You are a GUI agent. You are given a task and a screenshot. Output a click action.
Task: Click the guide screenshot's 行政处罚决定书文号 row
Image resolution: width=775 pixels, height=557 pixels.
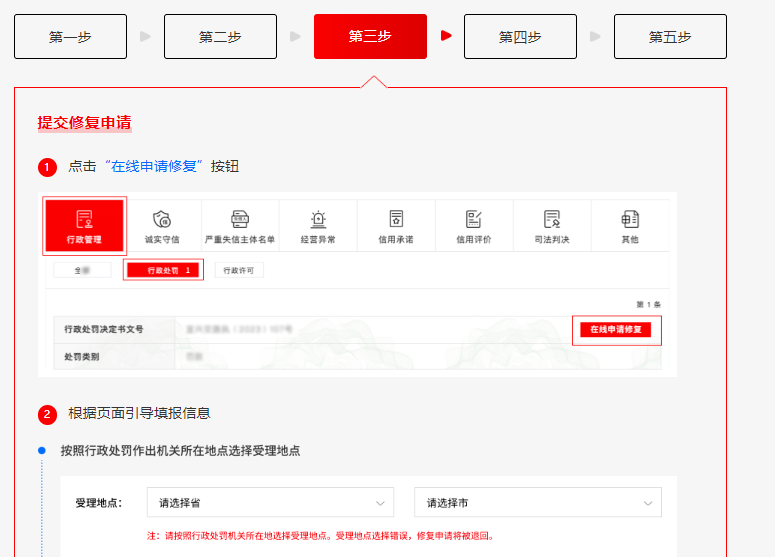300,329
